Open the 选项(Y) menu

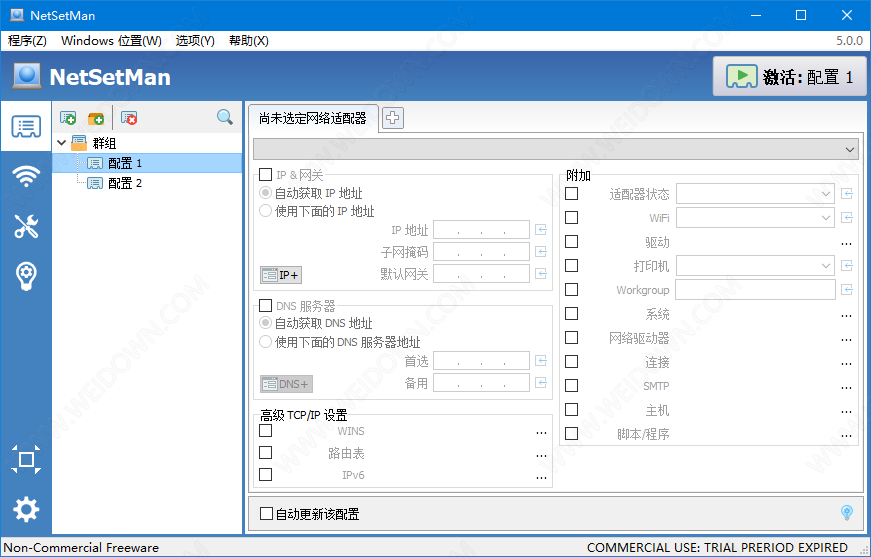point(195,41)
